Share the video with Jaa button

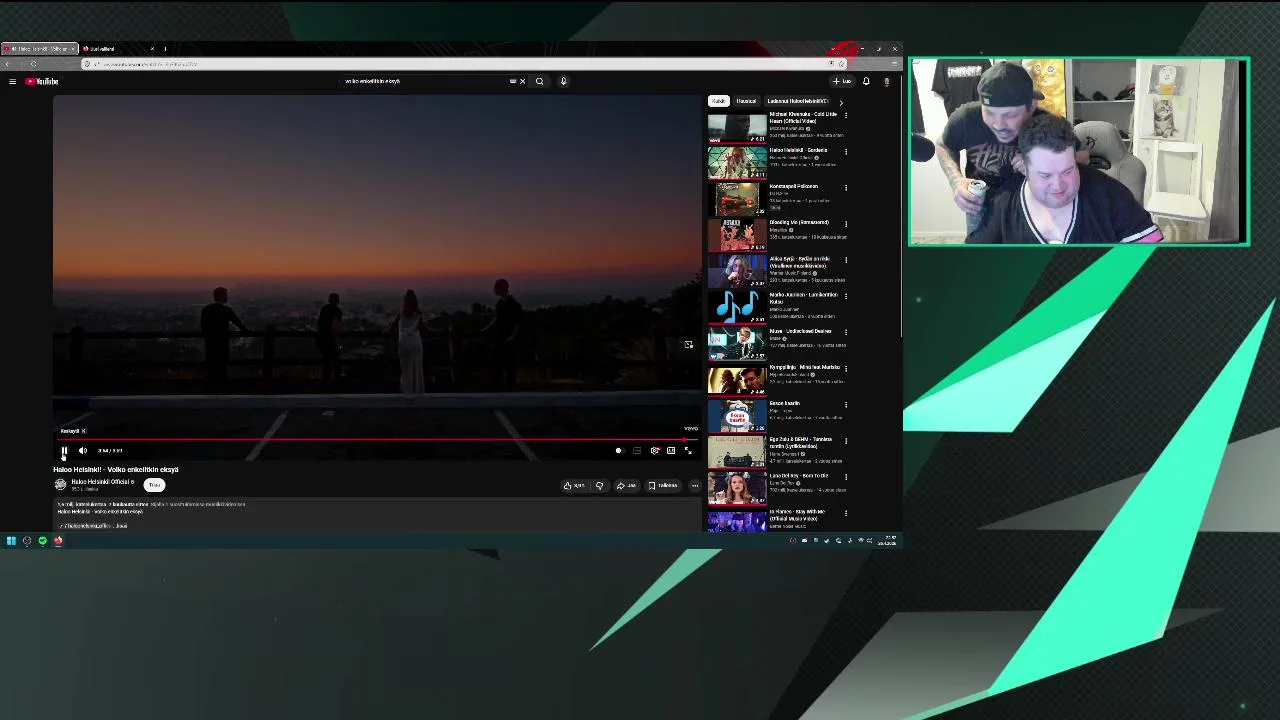coord(627,486)
